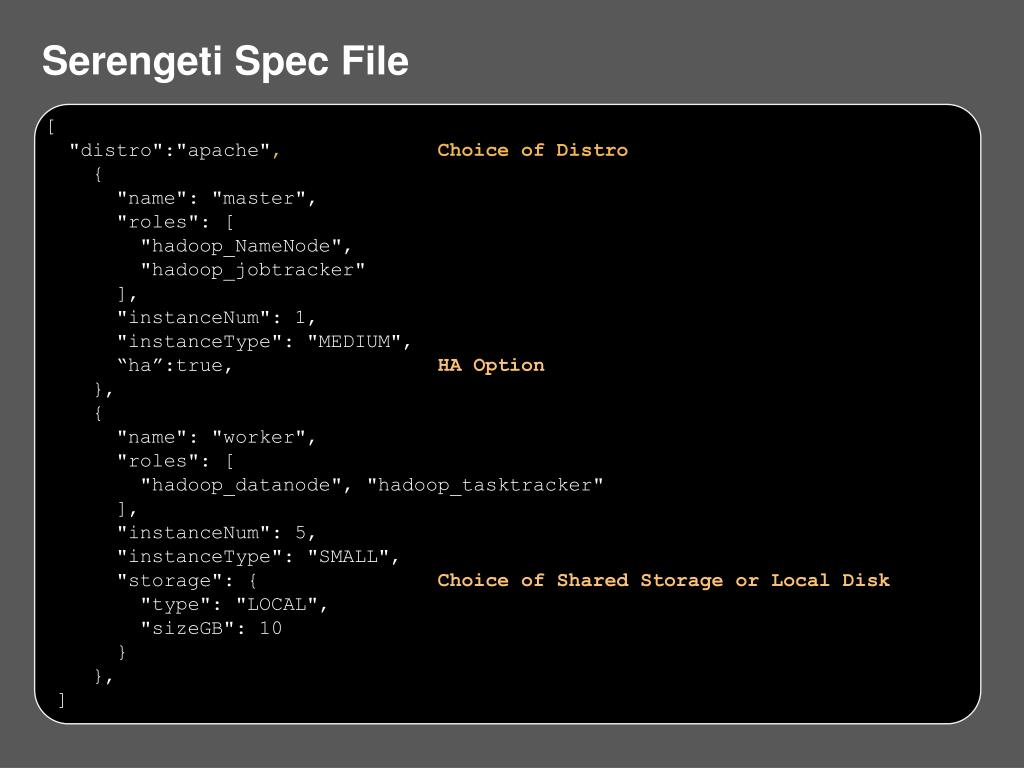1024x768 pixels.
Task: Click the "instanceType": "MEDIUM" line
Action: [x=264, y=342]
